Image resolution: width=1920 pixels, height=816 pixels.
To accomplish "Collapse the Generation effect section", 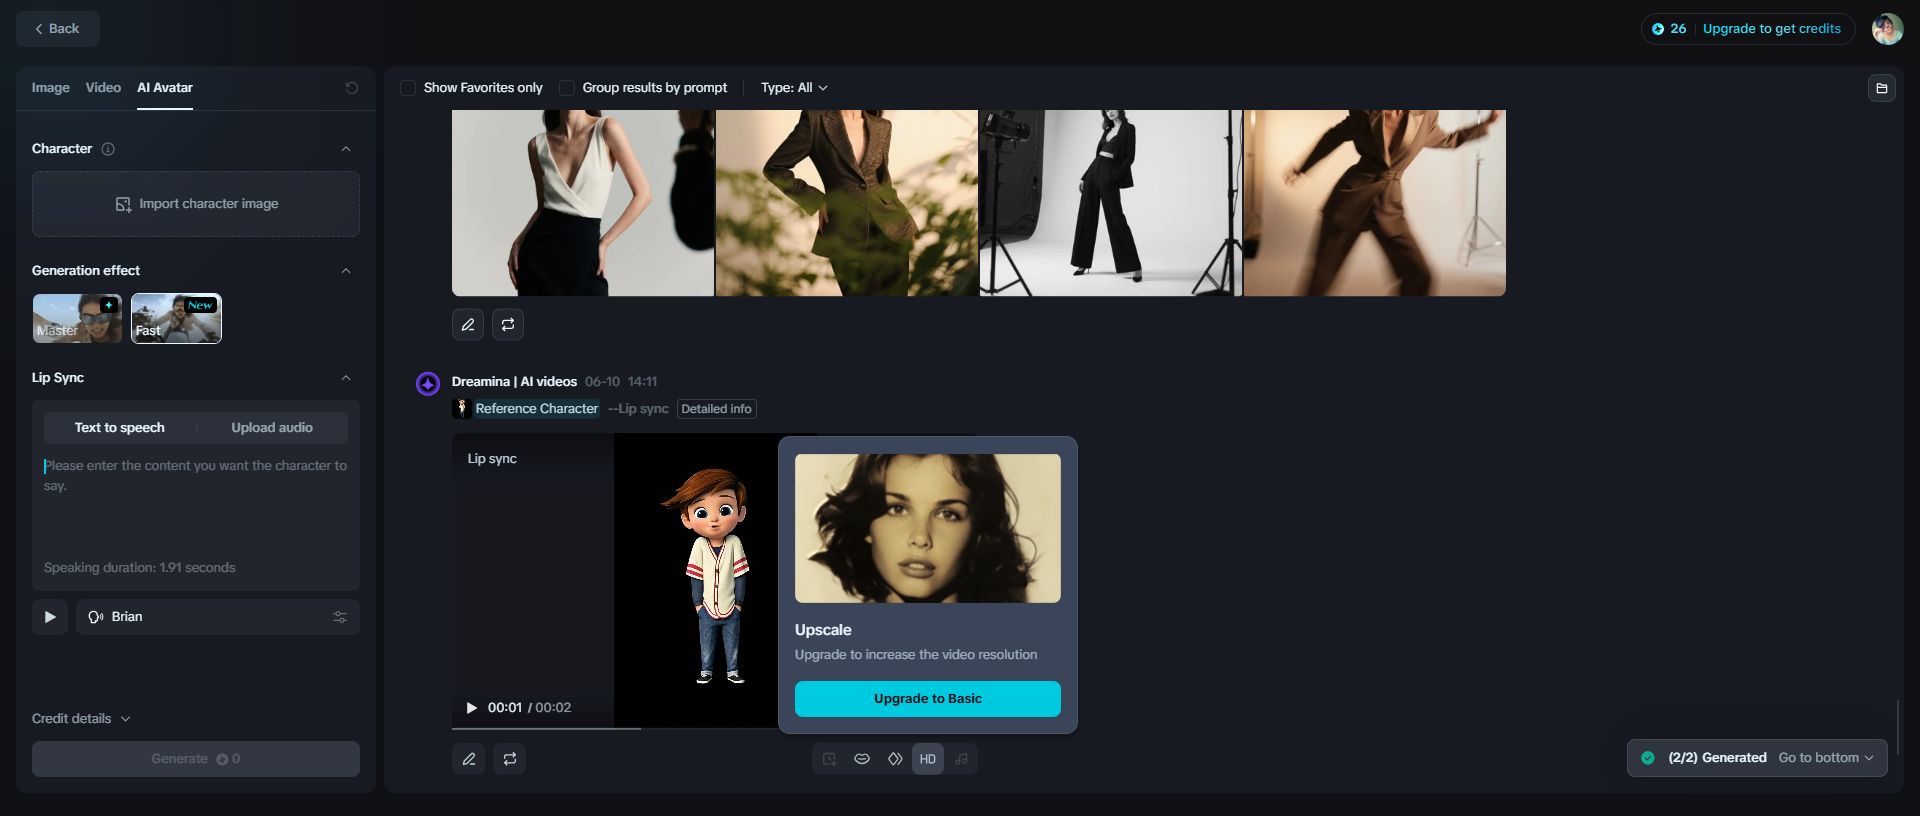I will [x=346, y=271].
